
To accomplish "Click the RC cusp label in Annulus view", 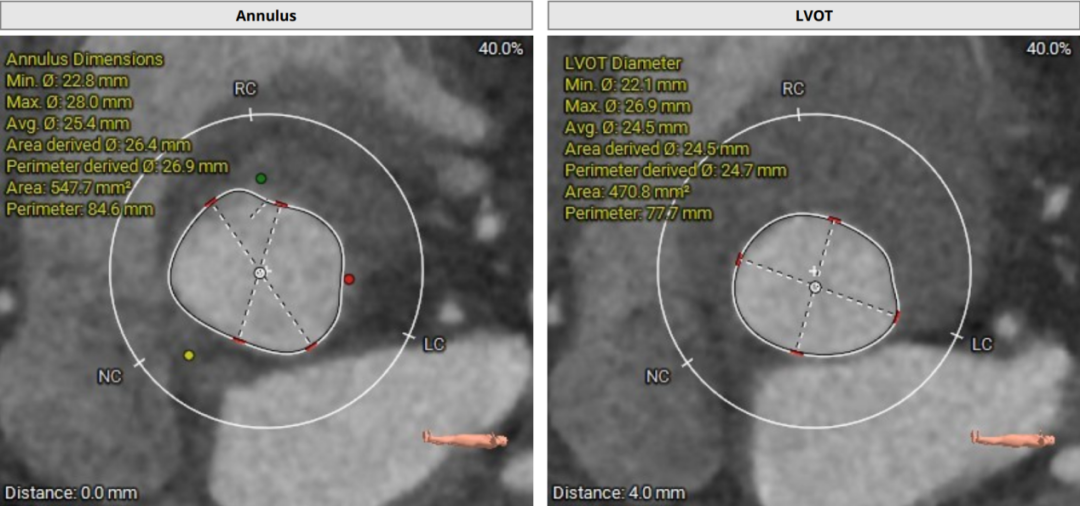I will point(245,89).
